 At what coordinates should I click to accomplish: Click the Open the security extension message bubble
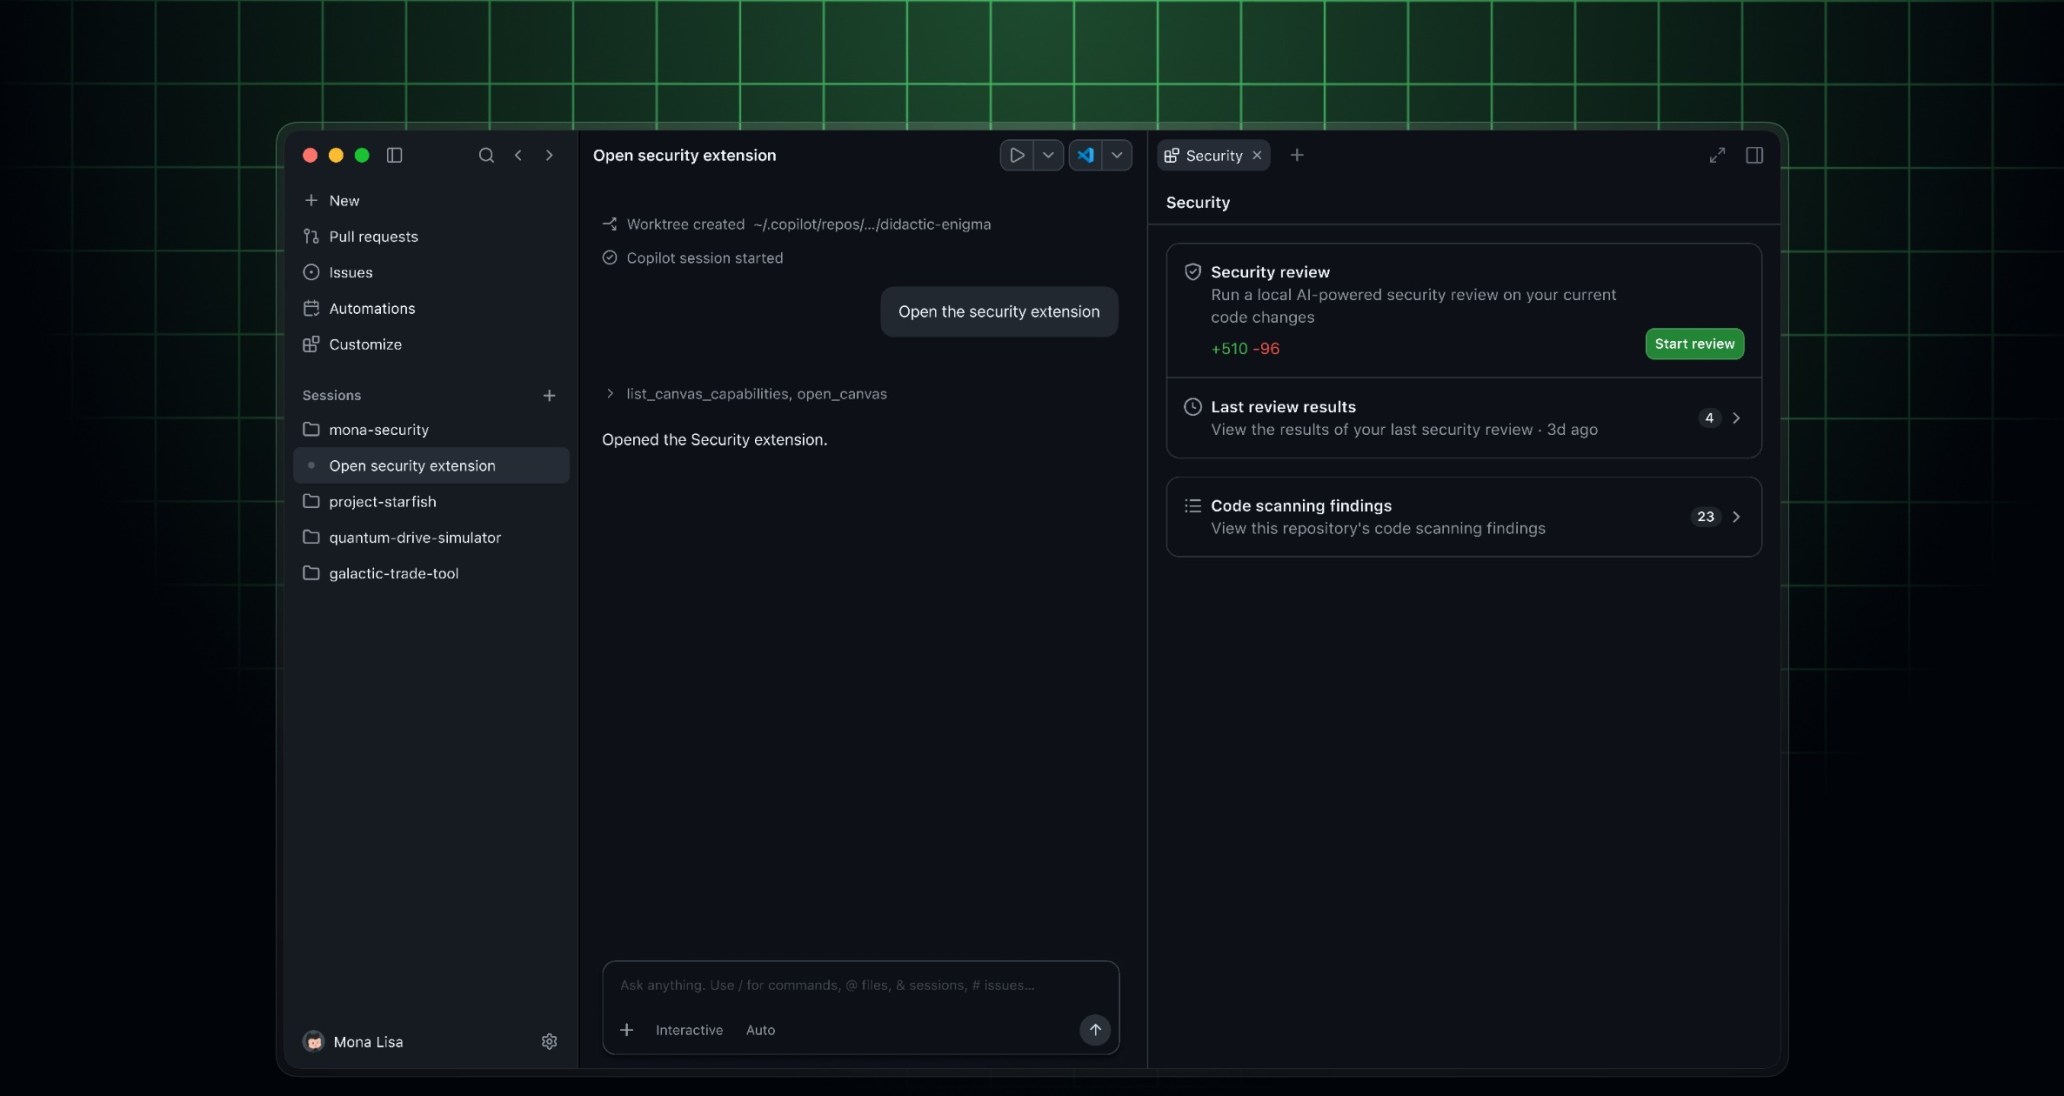pyautogui.click(x=999, y=312)
